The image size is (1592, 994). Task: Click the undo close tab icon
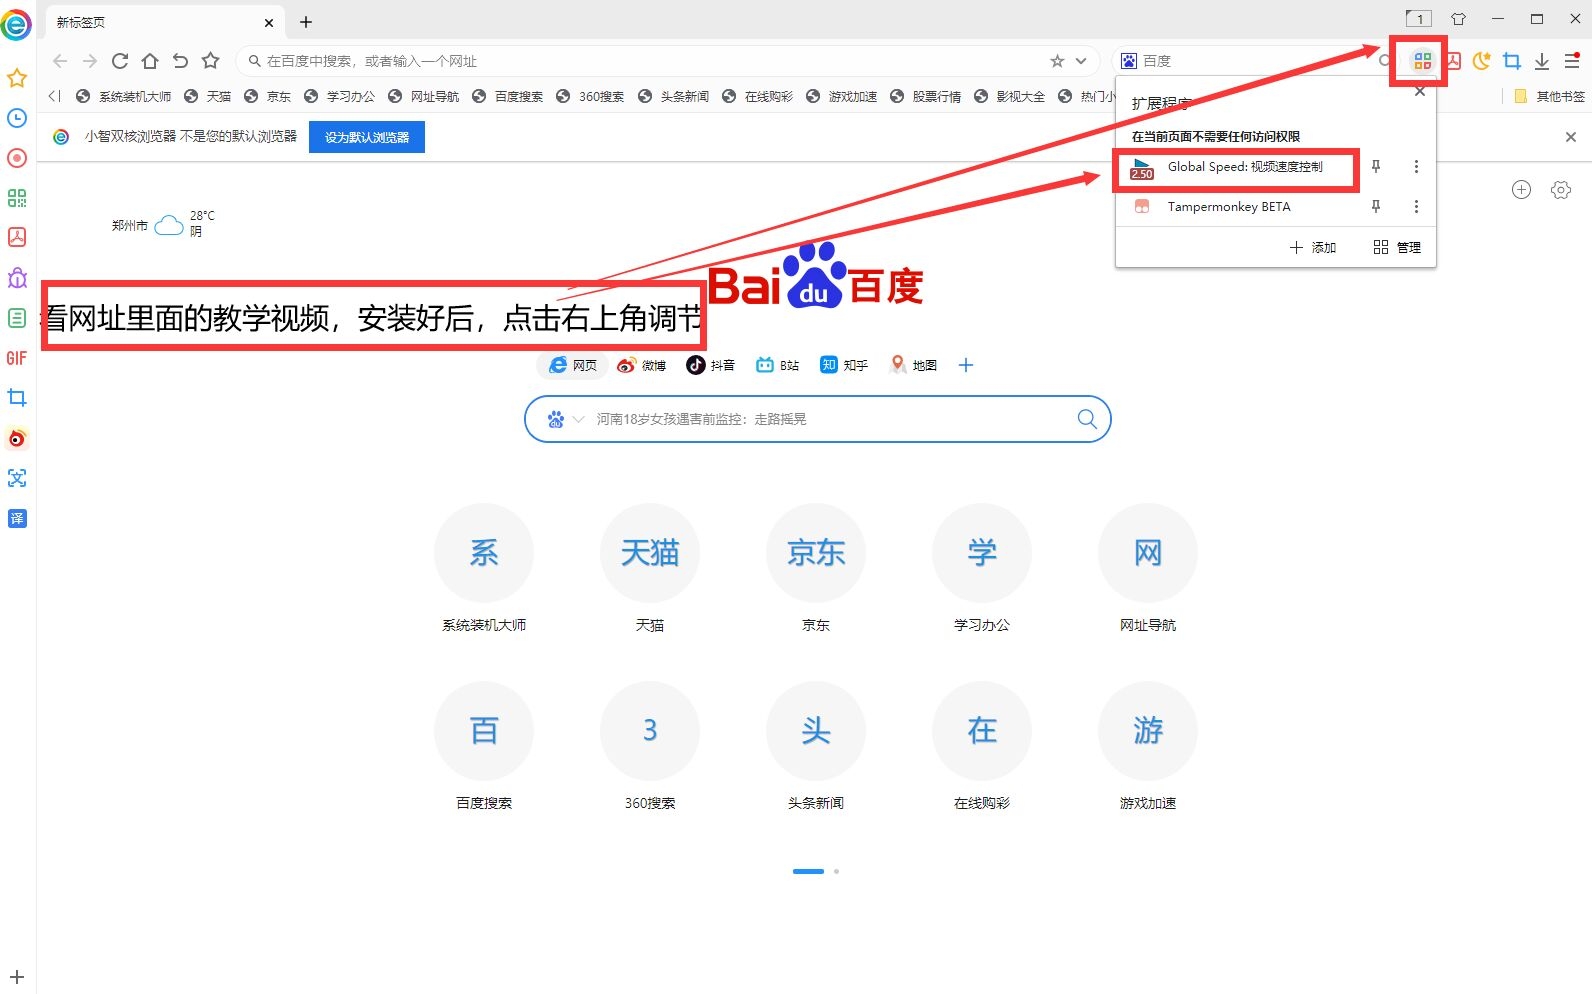tap(180, 61)
